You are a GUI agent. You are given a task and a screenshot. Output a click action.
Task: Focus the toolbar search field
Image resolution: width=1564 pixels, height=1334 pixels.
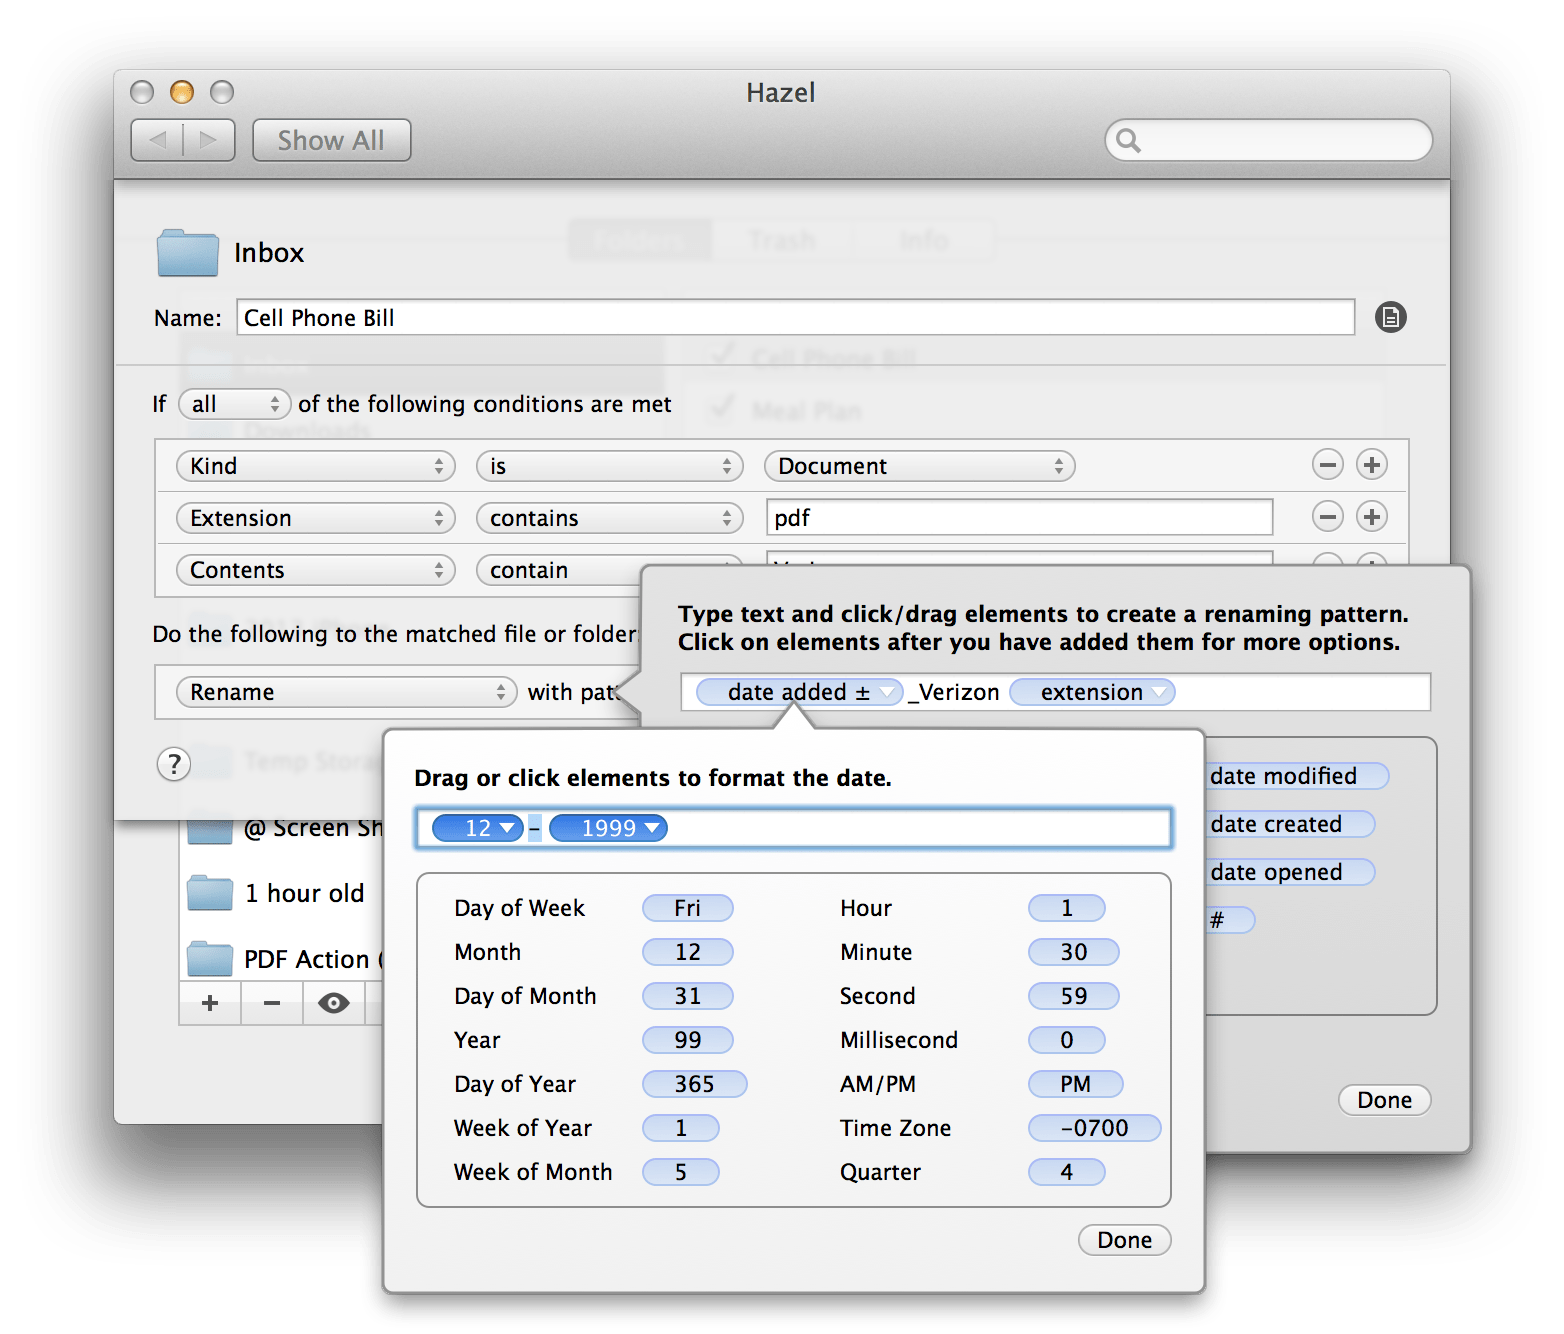point(1268,140)
